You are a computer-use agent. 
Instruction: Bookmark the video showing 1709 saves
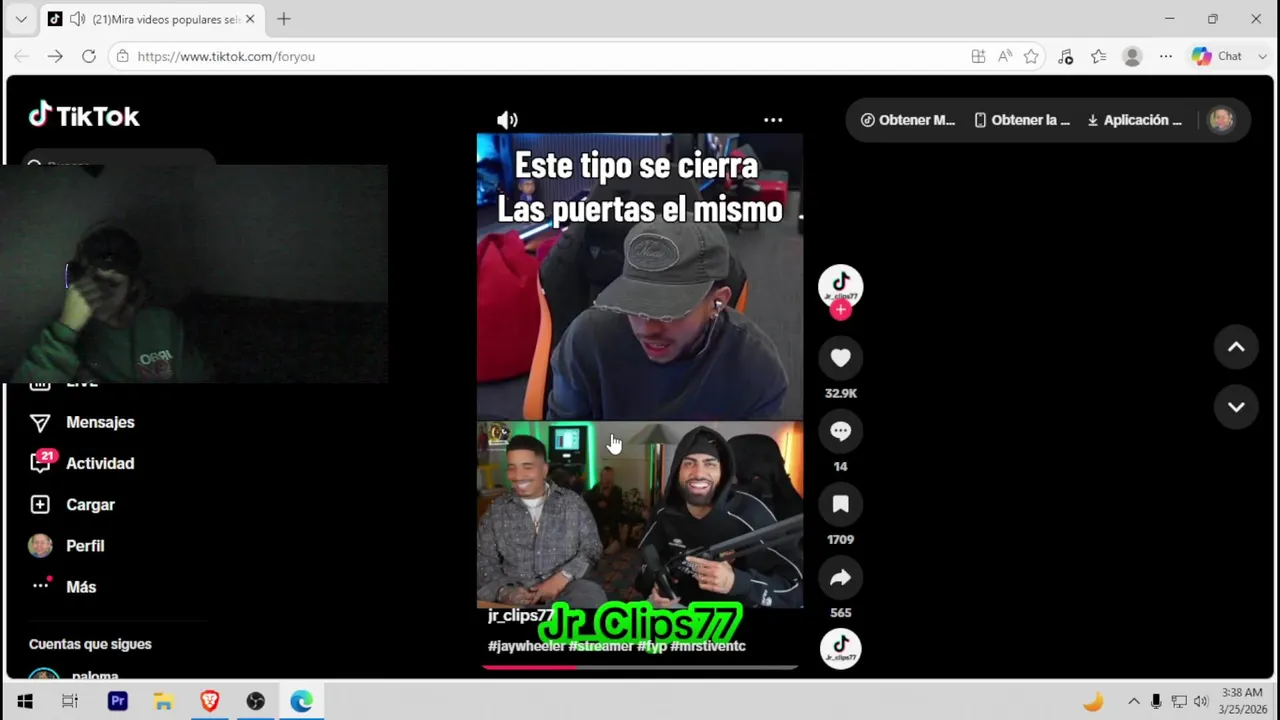[x=840, y=504]
